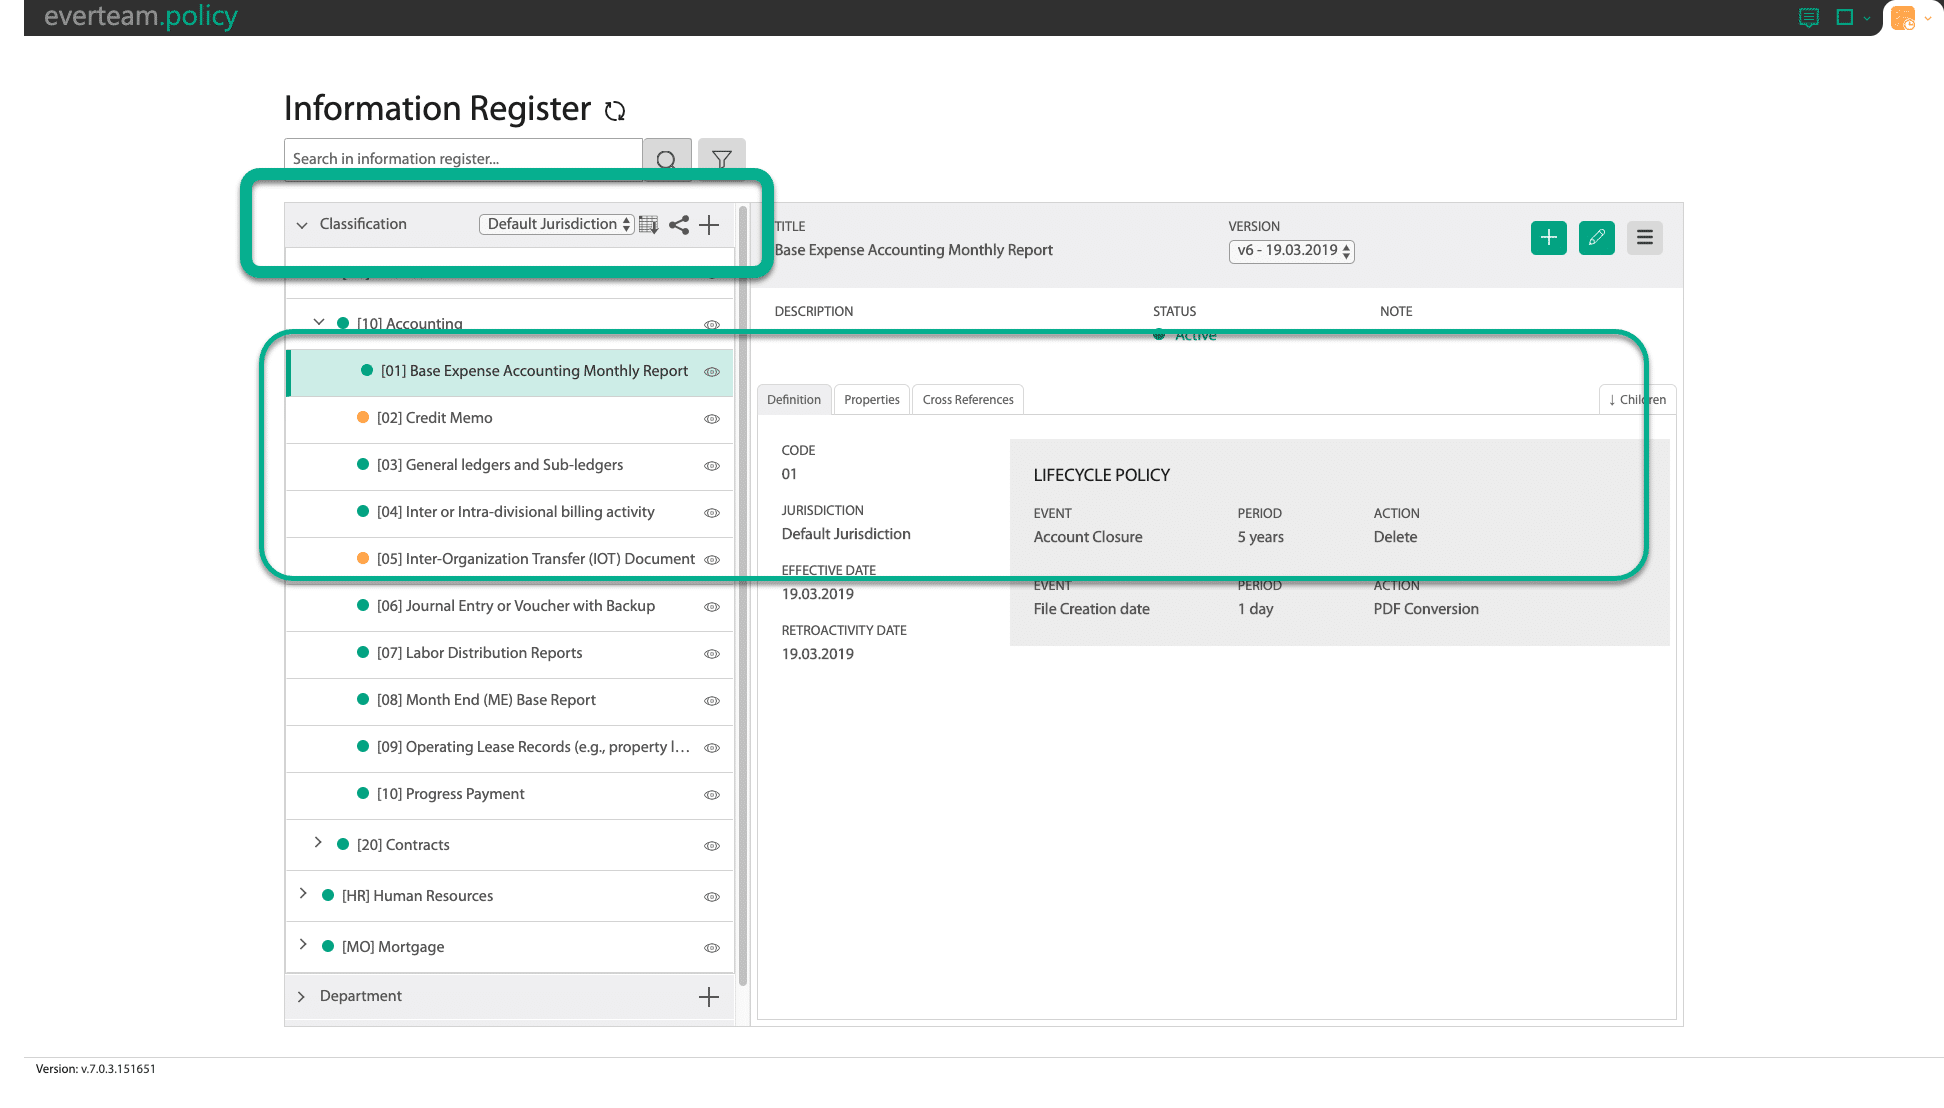
Task: Click the hamburger menu icon in detail panel
Action: pos(1645,236)
